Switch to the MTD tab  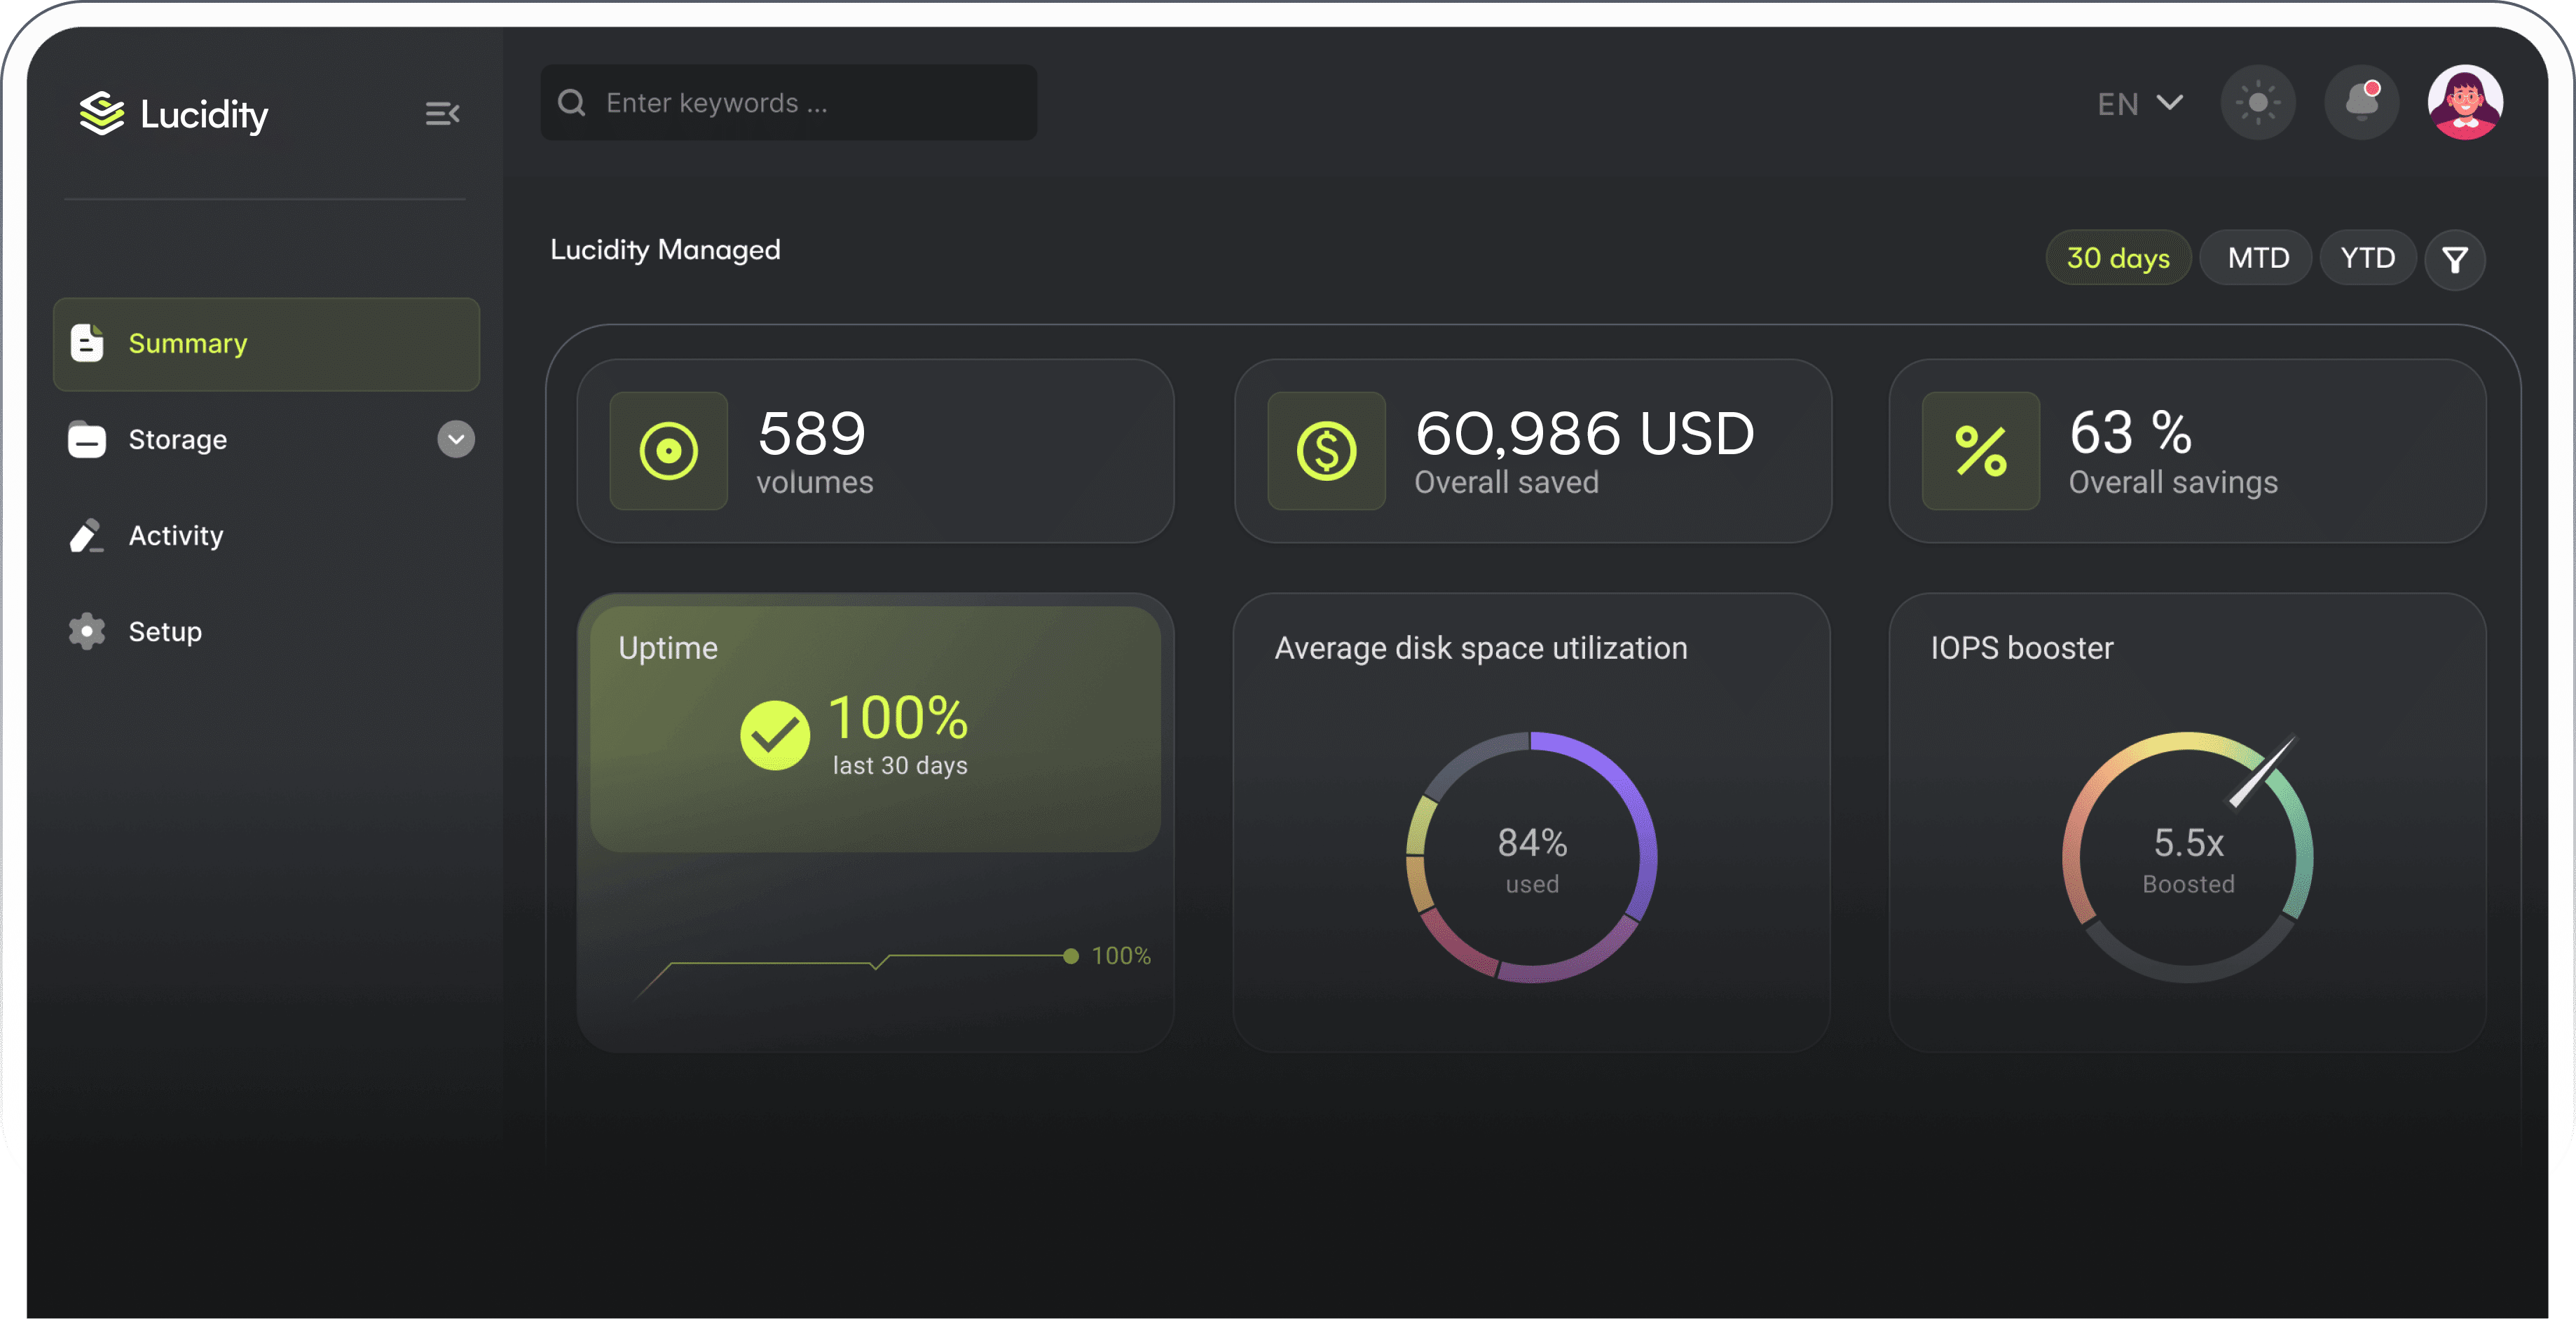(2256, 257)
